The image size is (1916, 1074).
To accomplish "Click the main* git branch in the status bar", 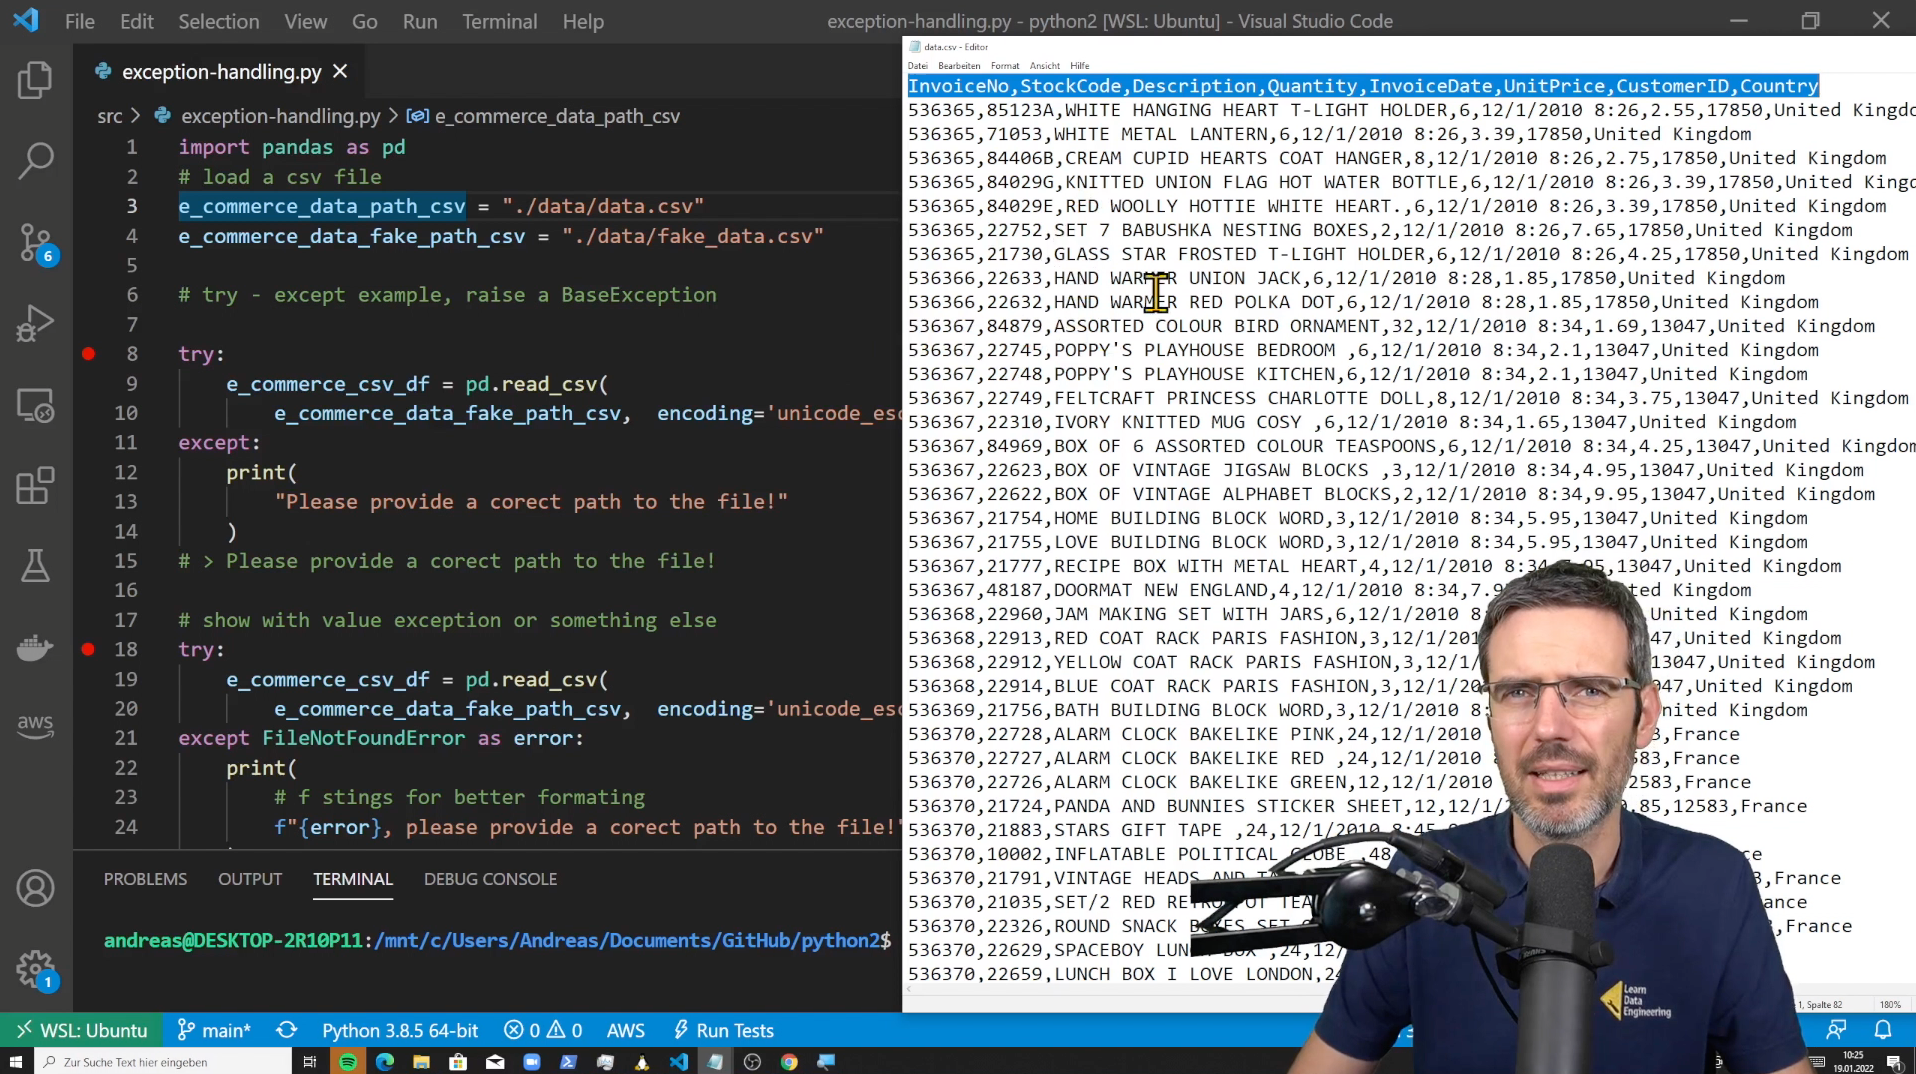I will pyautogui.click(x=214, y=1030).
